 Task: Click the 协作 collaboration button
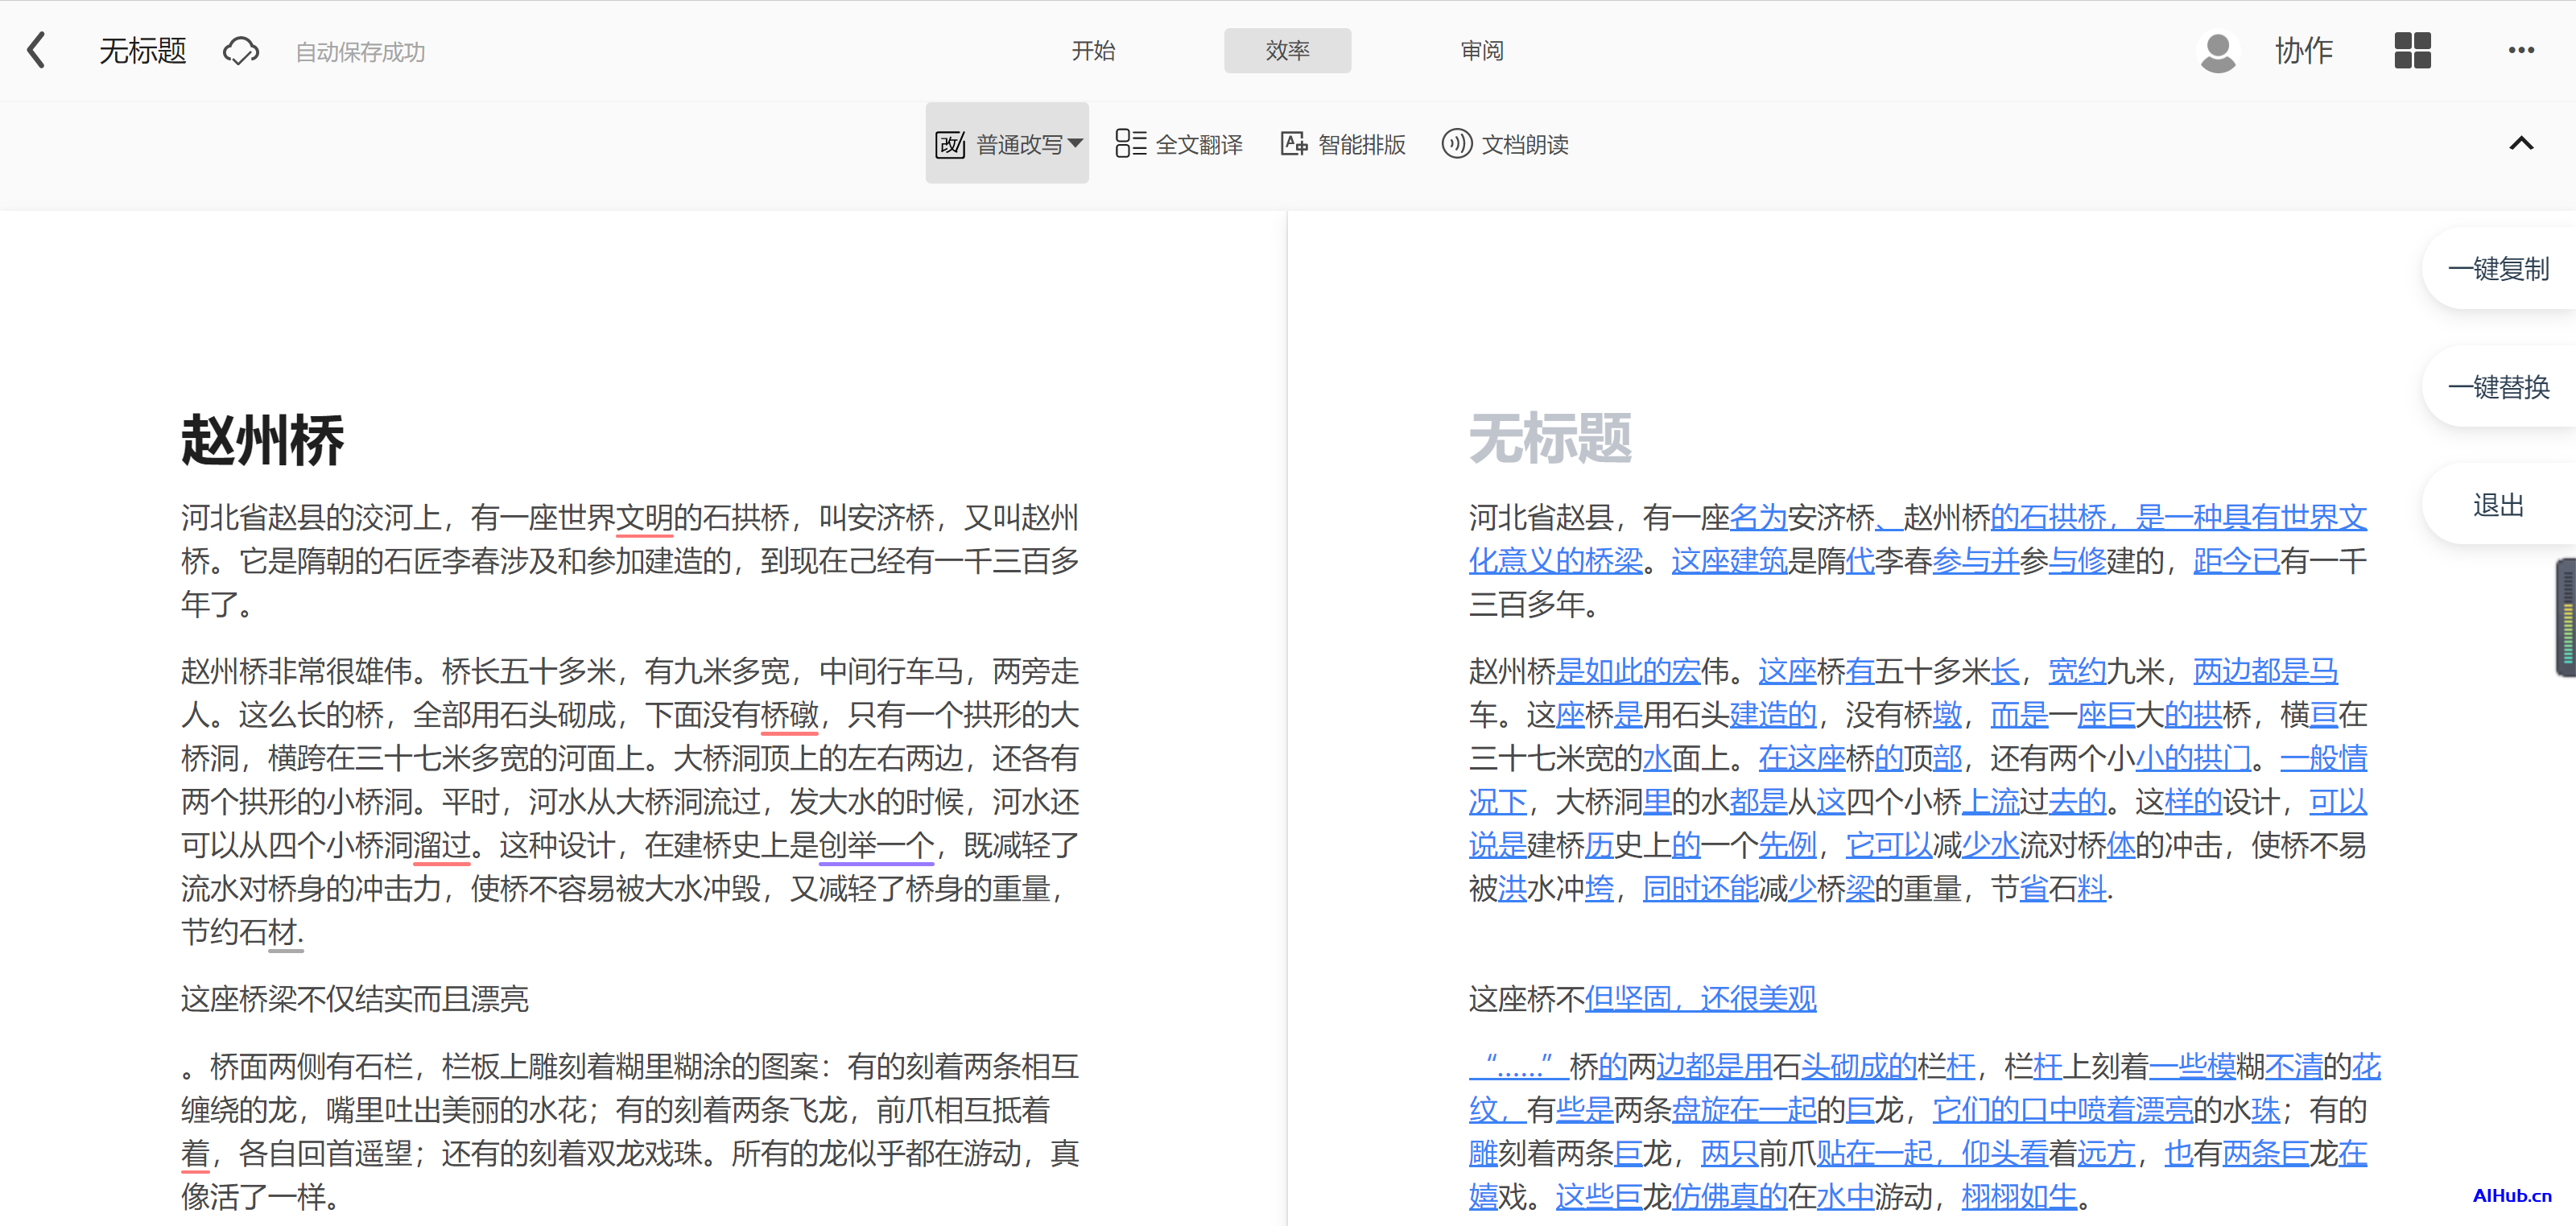pos(2303,51)
